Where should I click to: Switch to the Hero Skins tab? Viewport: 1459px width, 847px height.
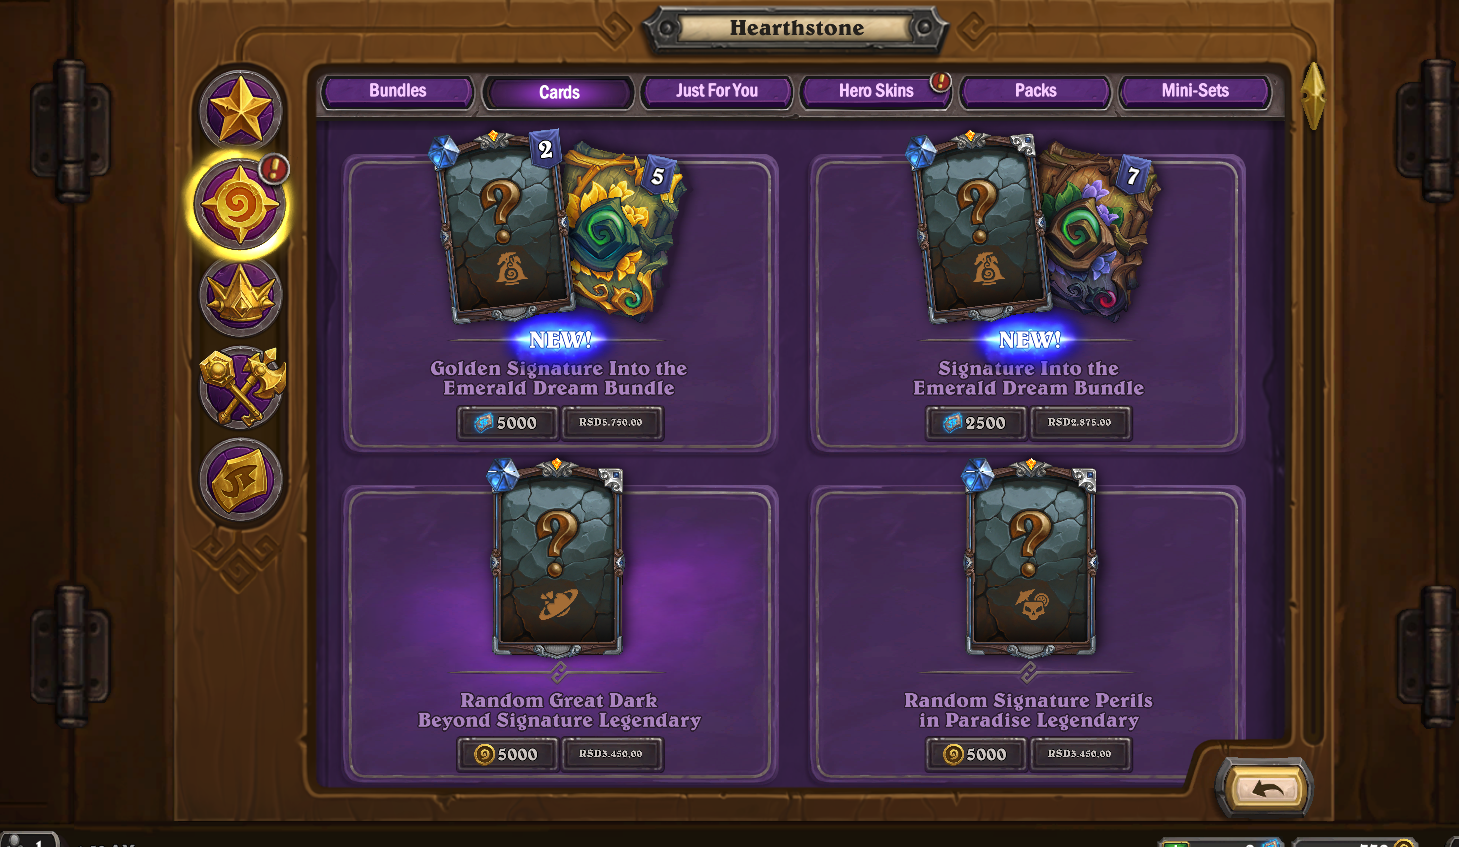pyautogui.click(x=876, y=91)
